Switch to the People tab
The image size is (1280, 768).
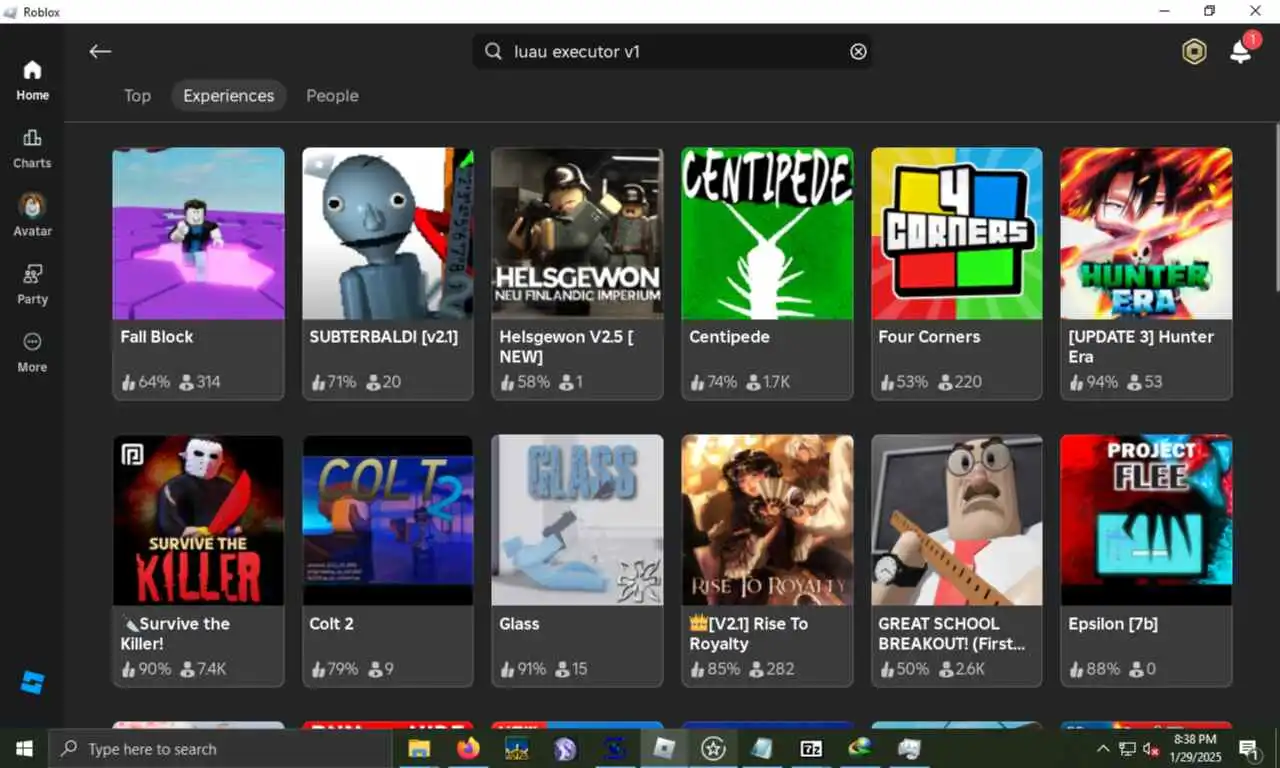coord(332,96)
